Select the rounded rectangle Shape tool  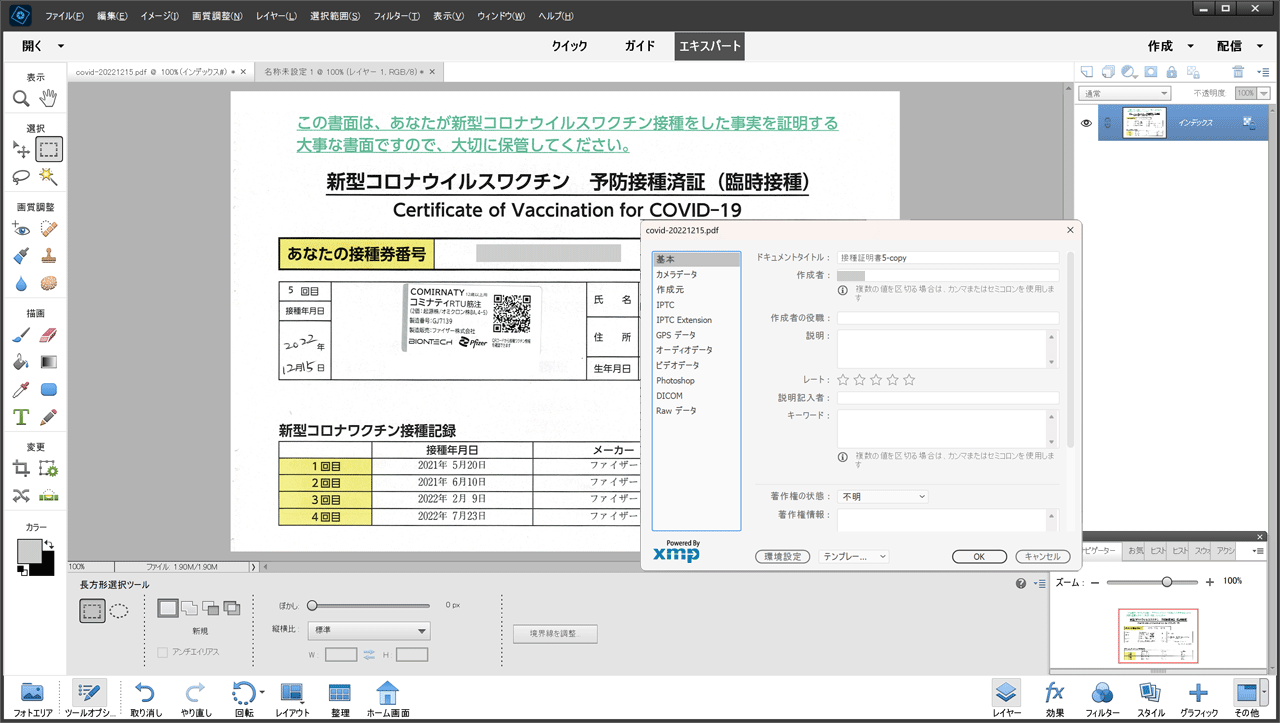pos(48,389)
